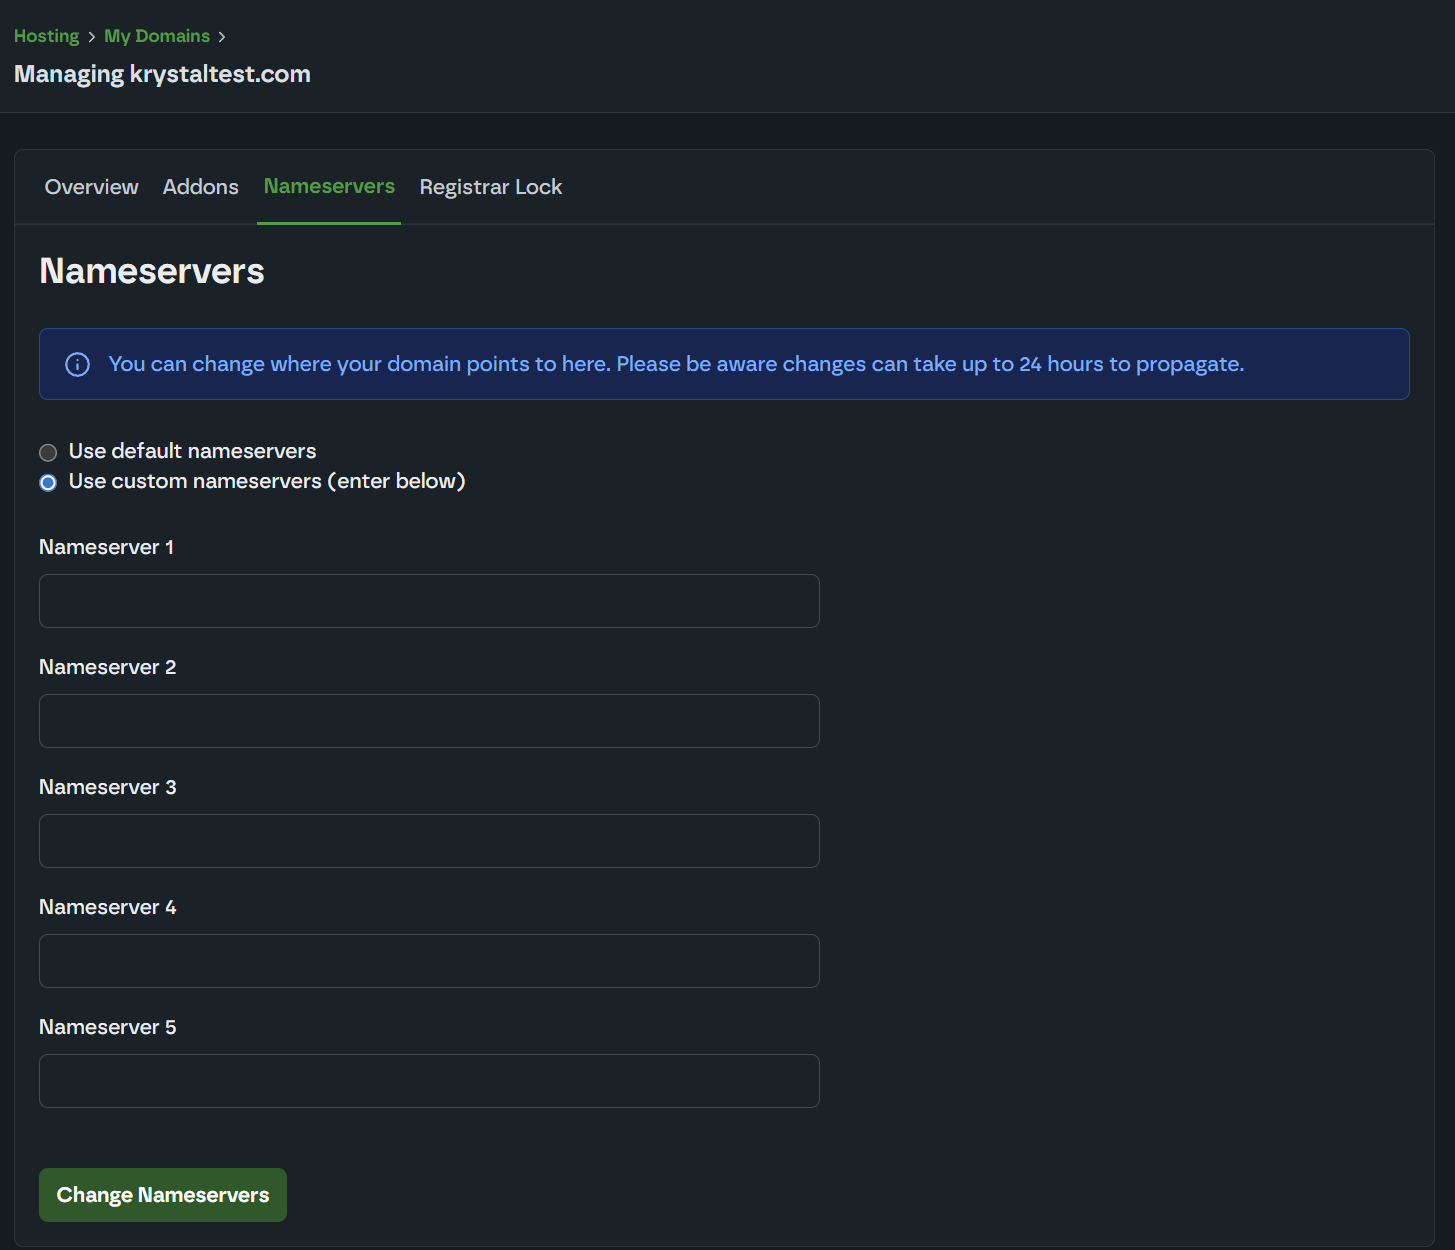Open the Overview tab

(x=91, y=187)
